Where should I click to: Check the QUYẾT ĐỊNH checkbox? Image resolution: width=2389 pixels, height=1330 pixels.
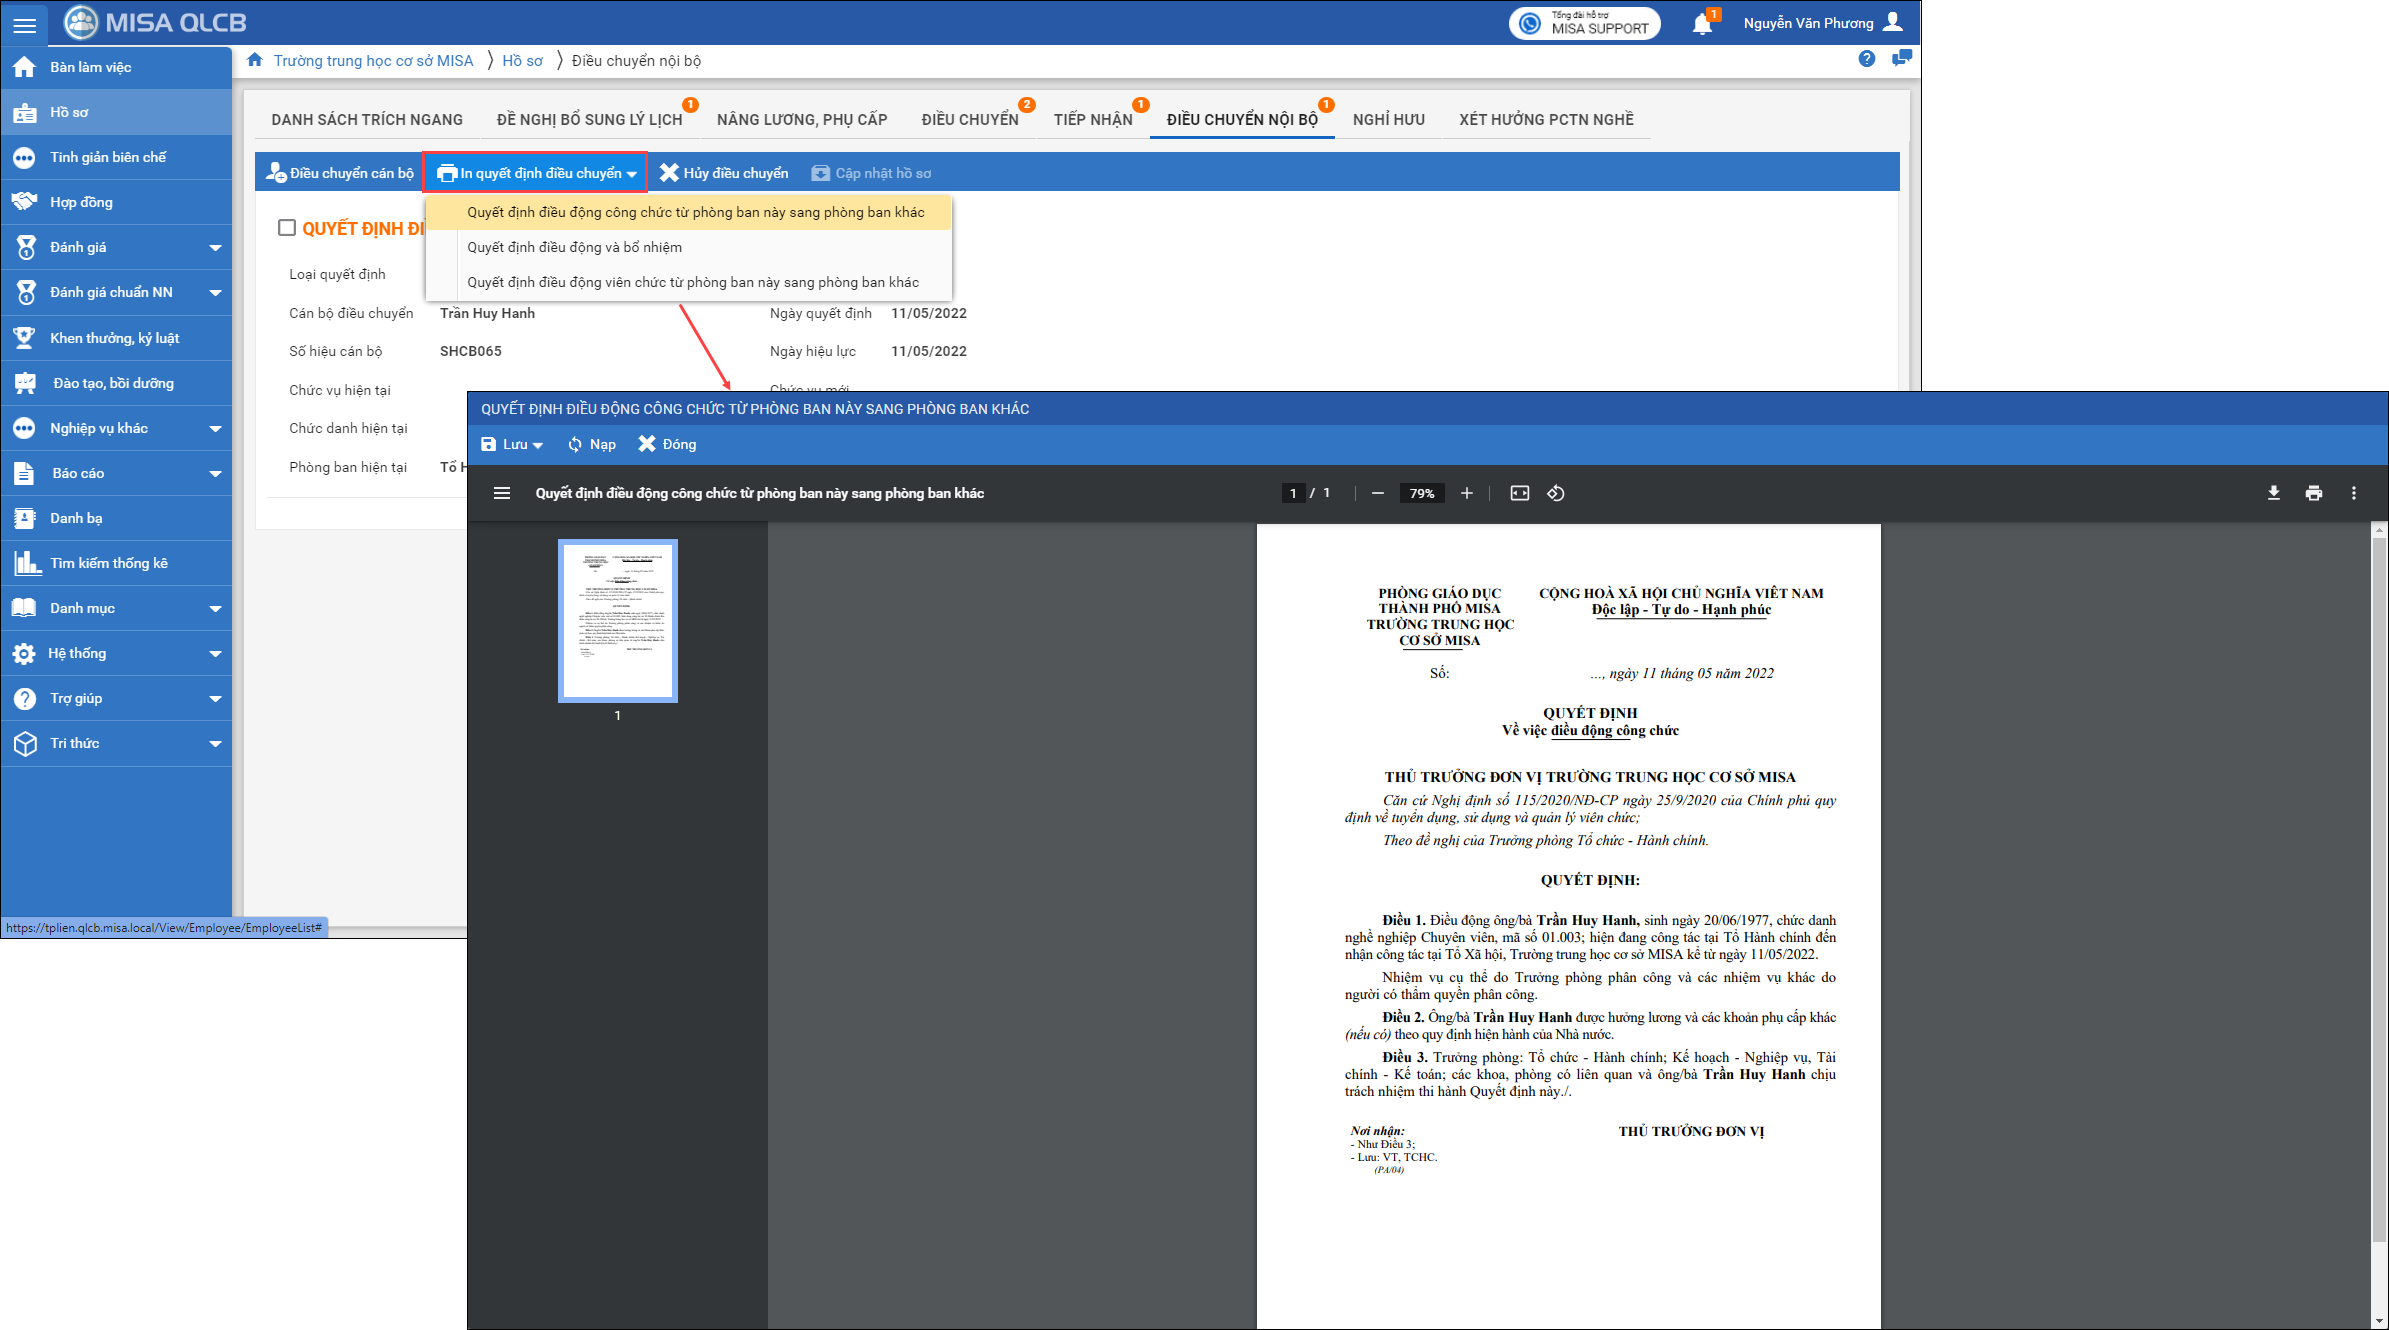click(287, 228)
